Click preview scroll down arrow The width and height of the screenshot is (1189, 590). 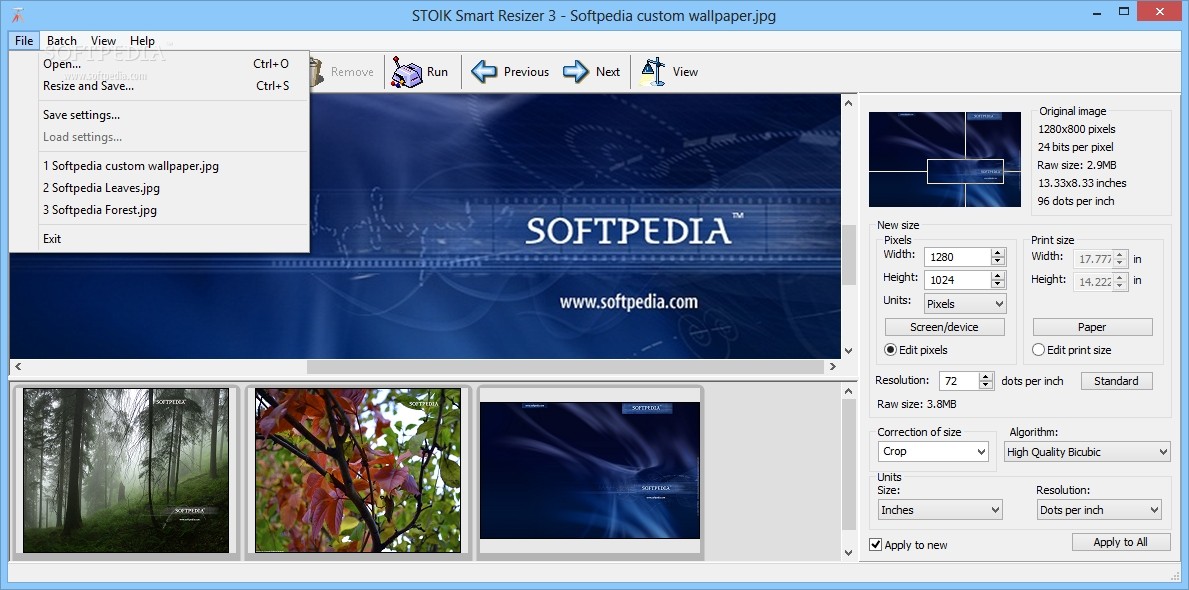pyautogui.click(x=849, y=350)
